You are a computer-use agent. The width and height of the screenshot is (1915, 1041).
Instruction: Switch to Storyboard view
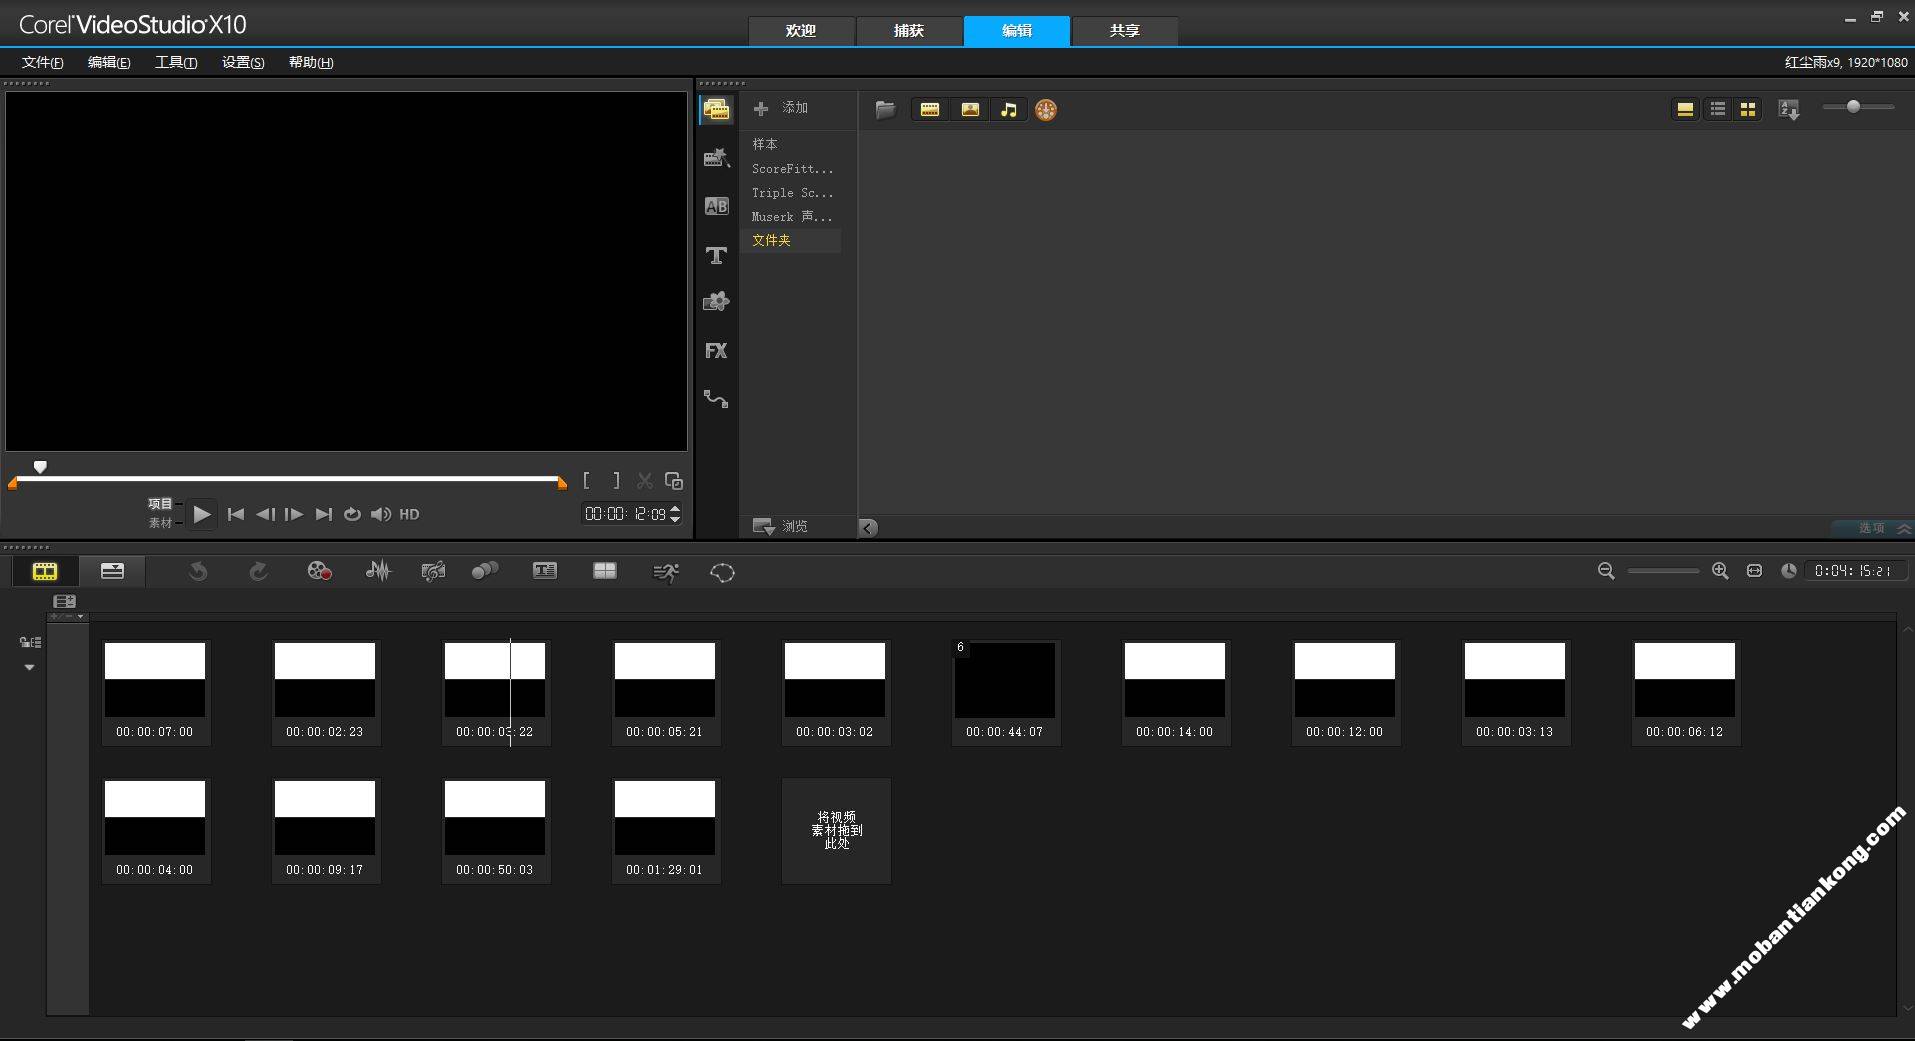click(45, 571)
